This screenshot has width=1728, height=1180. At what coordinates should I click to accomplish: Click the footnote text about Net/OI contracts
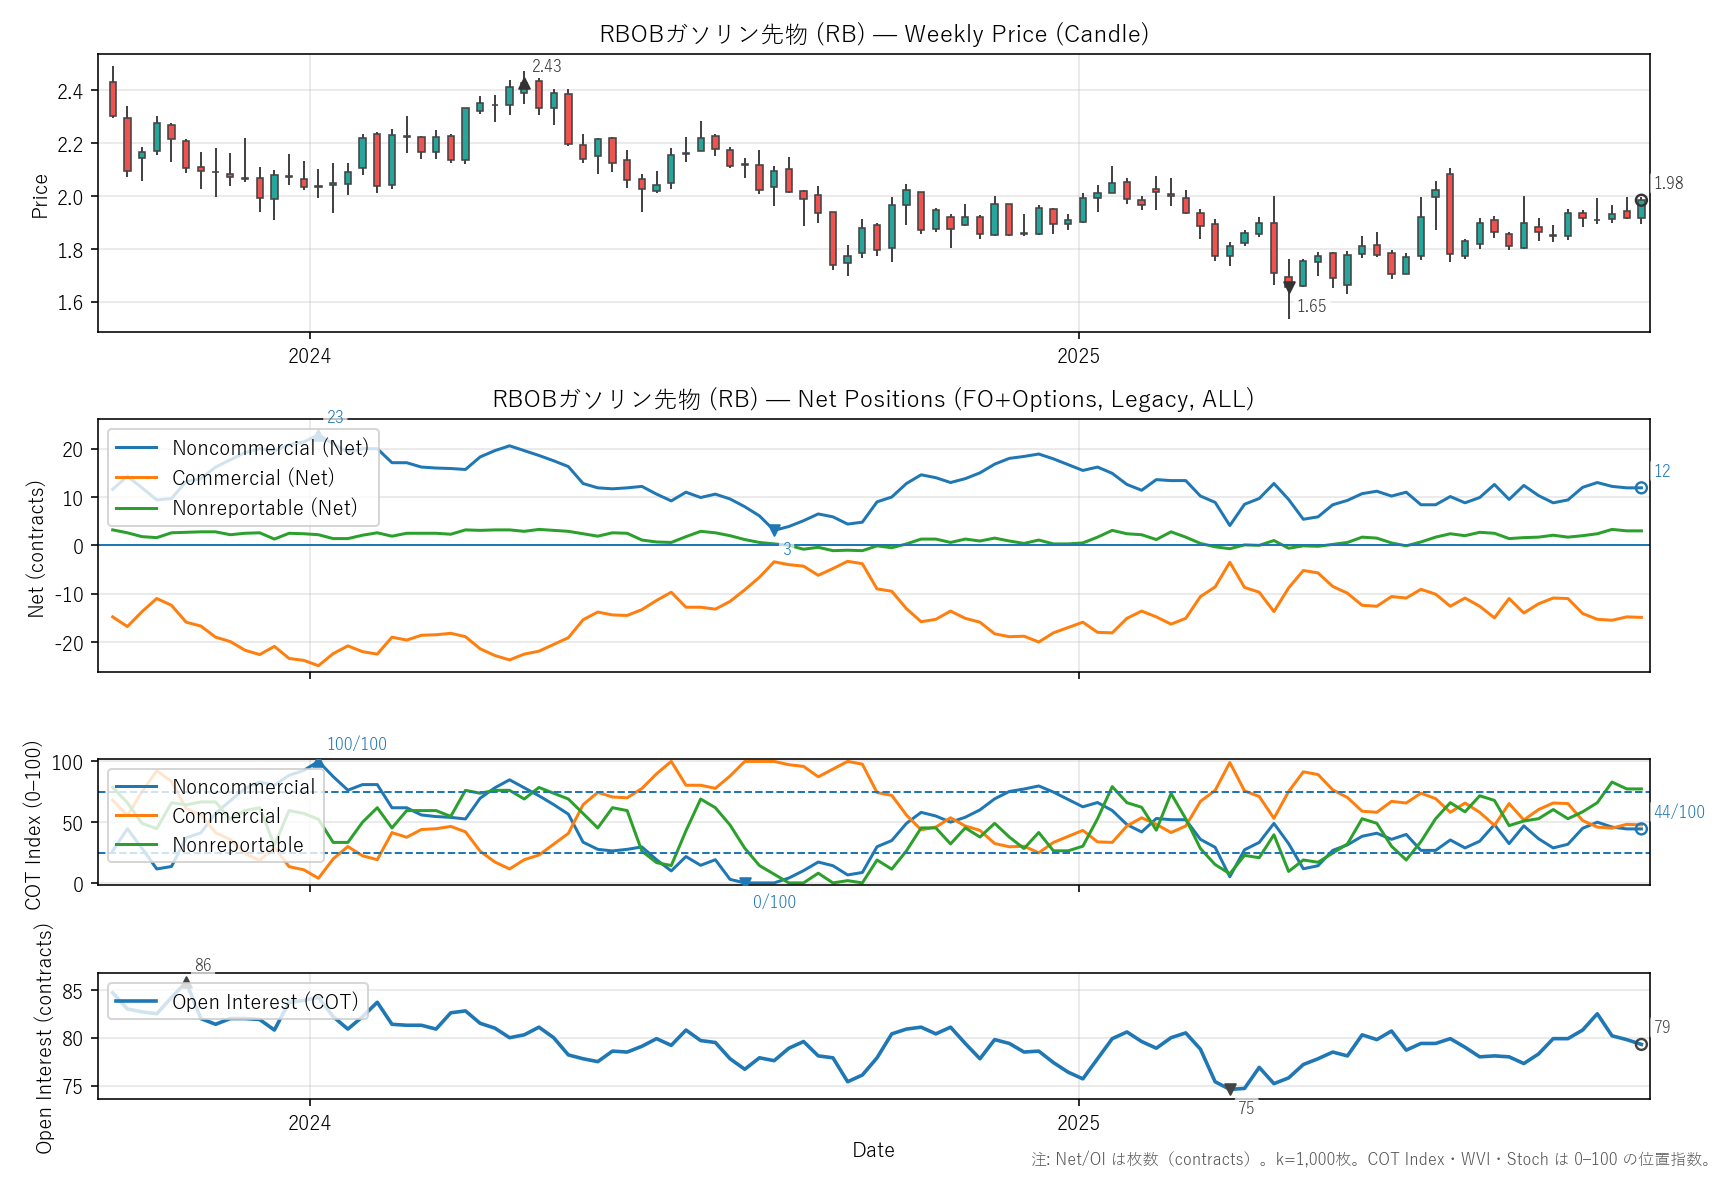pyautogui.click(x=1370, y=1160)
